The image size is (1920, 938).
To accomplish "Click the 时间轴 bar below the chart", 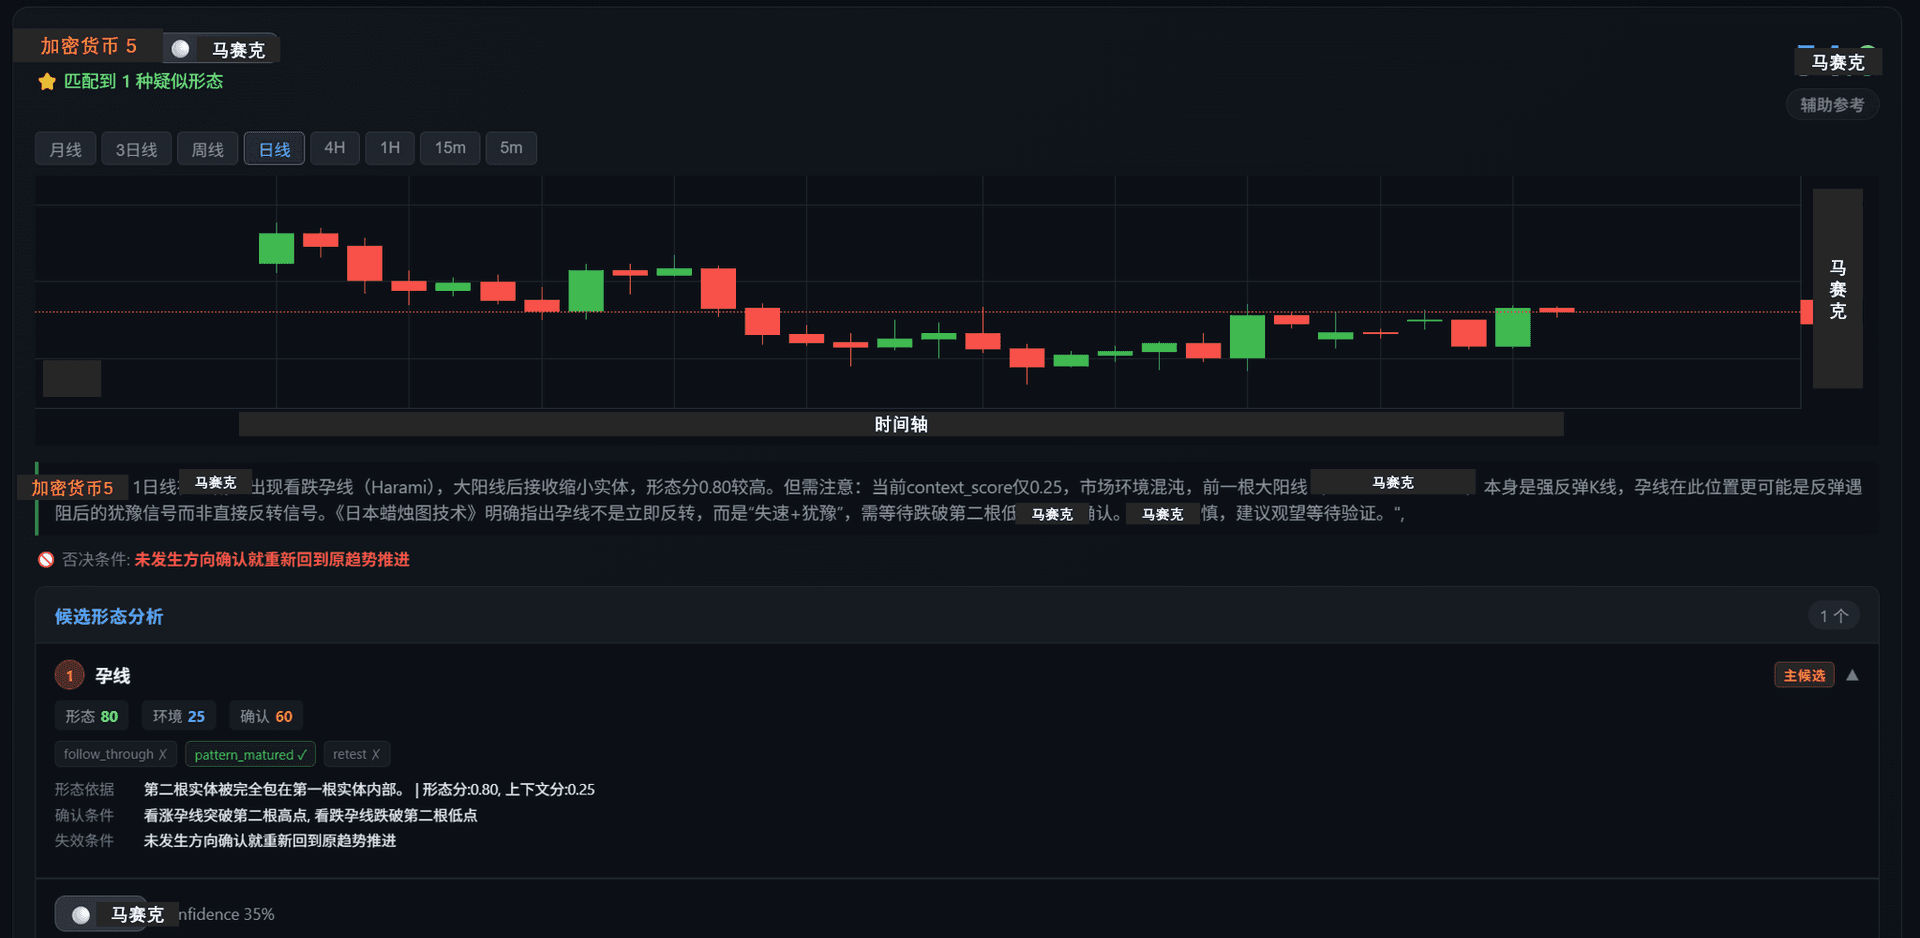I will coord(900,425).
